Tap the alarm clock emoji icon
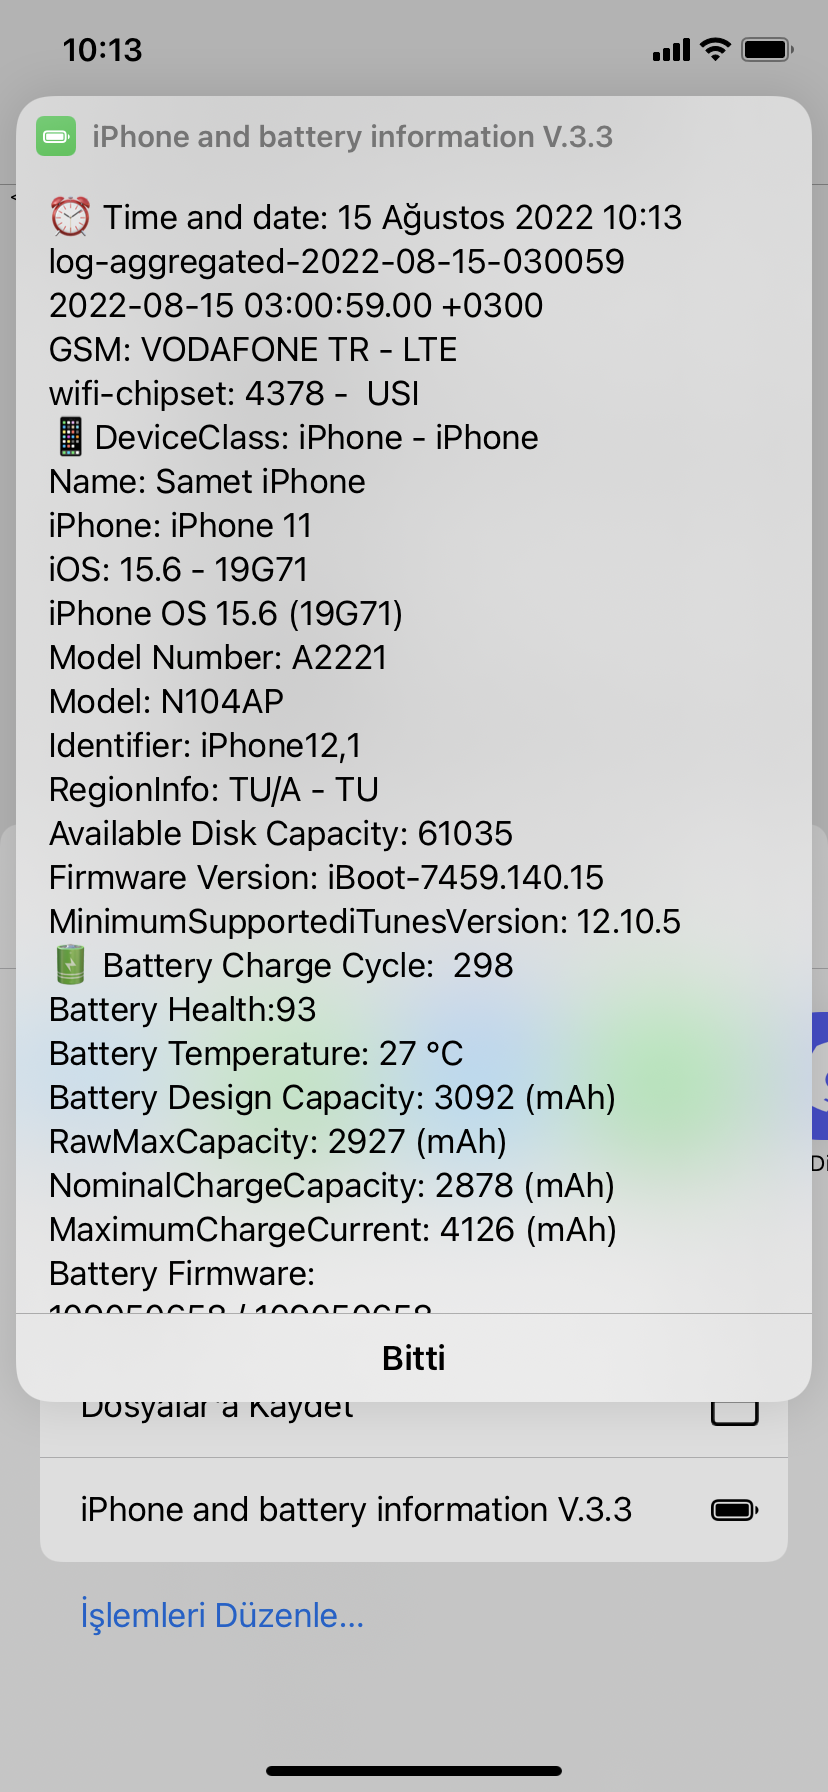Image resolution: width=828 pixels, height=1792 pixels. [70, 217]
